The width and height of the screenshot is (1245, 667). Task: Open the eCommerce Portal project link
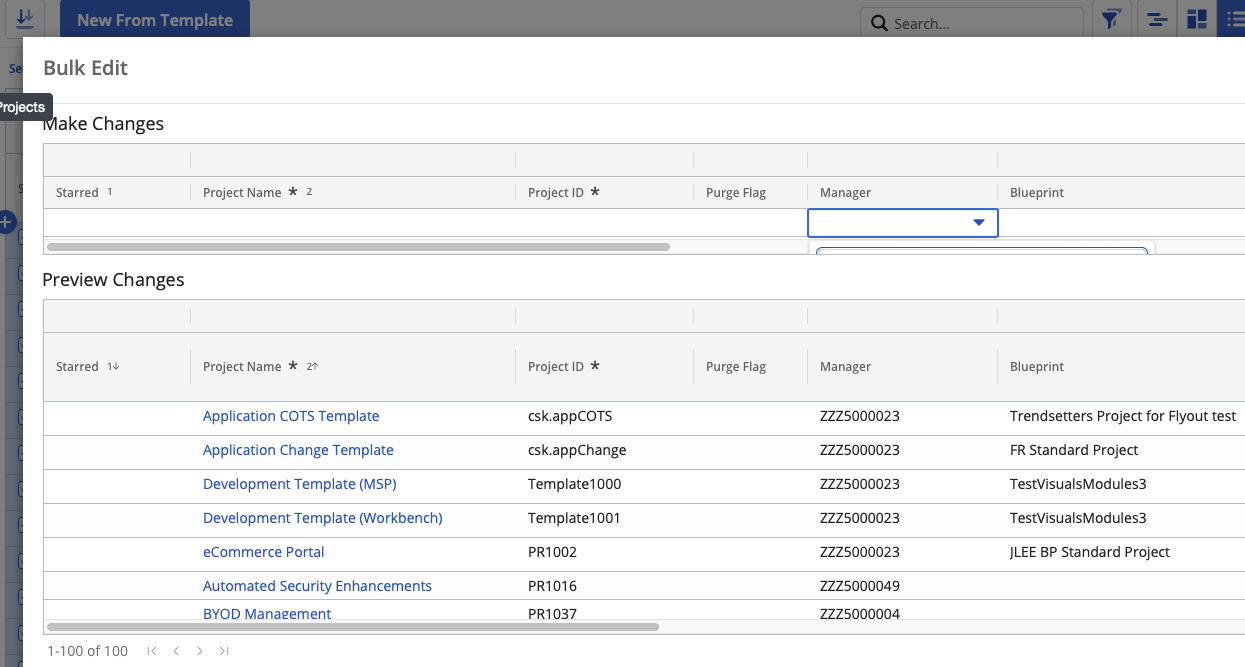coord(263,552)
